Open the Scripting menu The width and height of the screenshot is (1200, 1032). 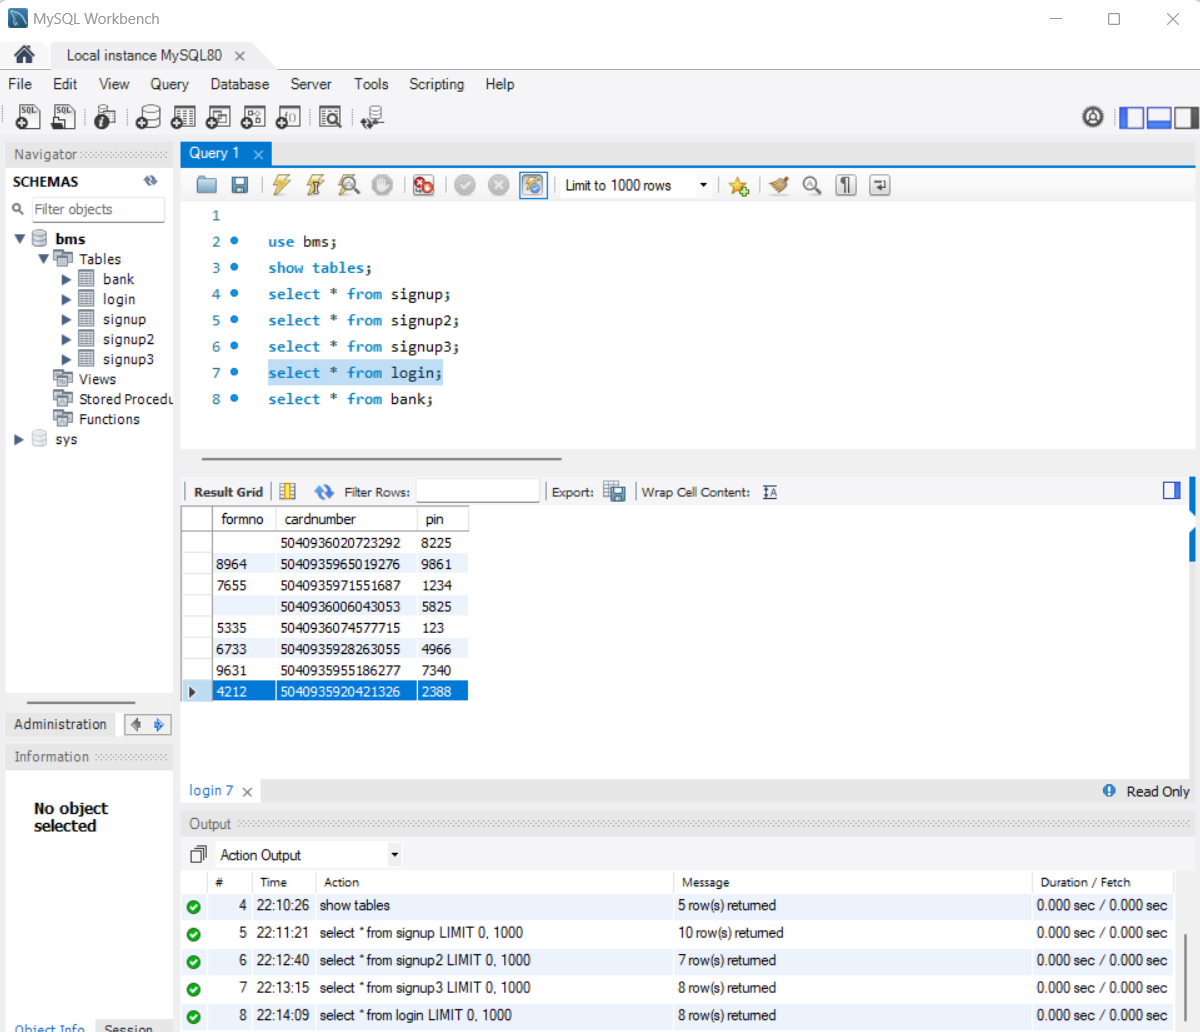(x=436, y=84)
